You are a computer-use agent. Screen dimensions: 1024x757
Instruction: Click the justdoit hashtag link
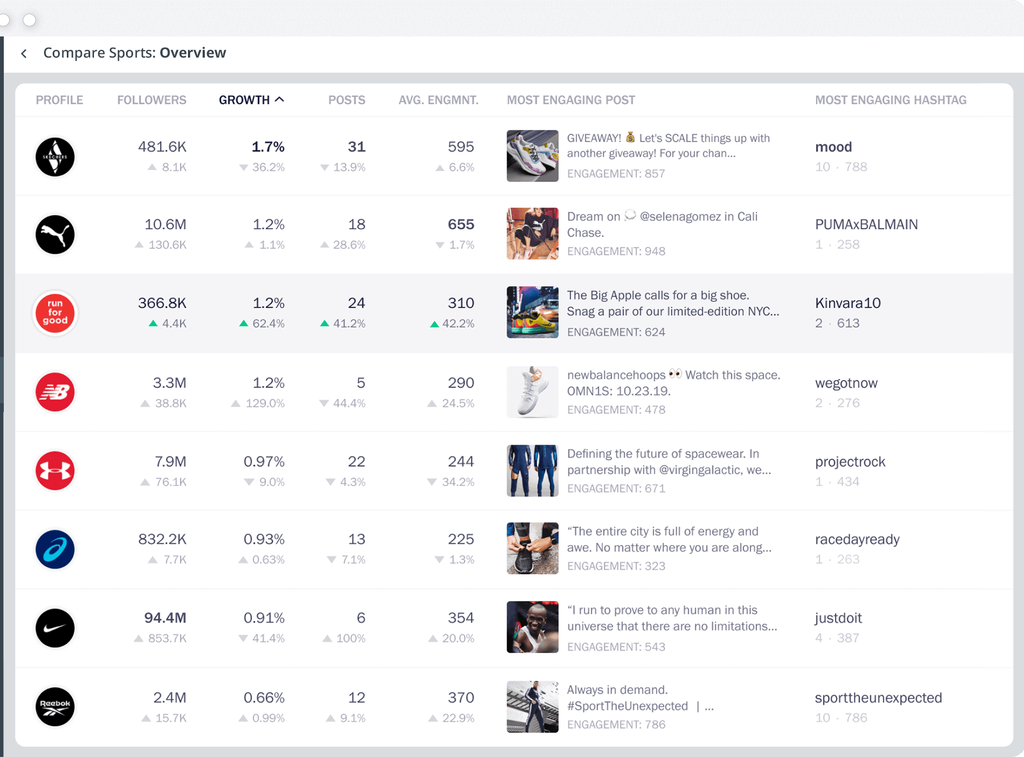coord(838,618)
